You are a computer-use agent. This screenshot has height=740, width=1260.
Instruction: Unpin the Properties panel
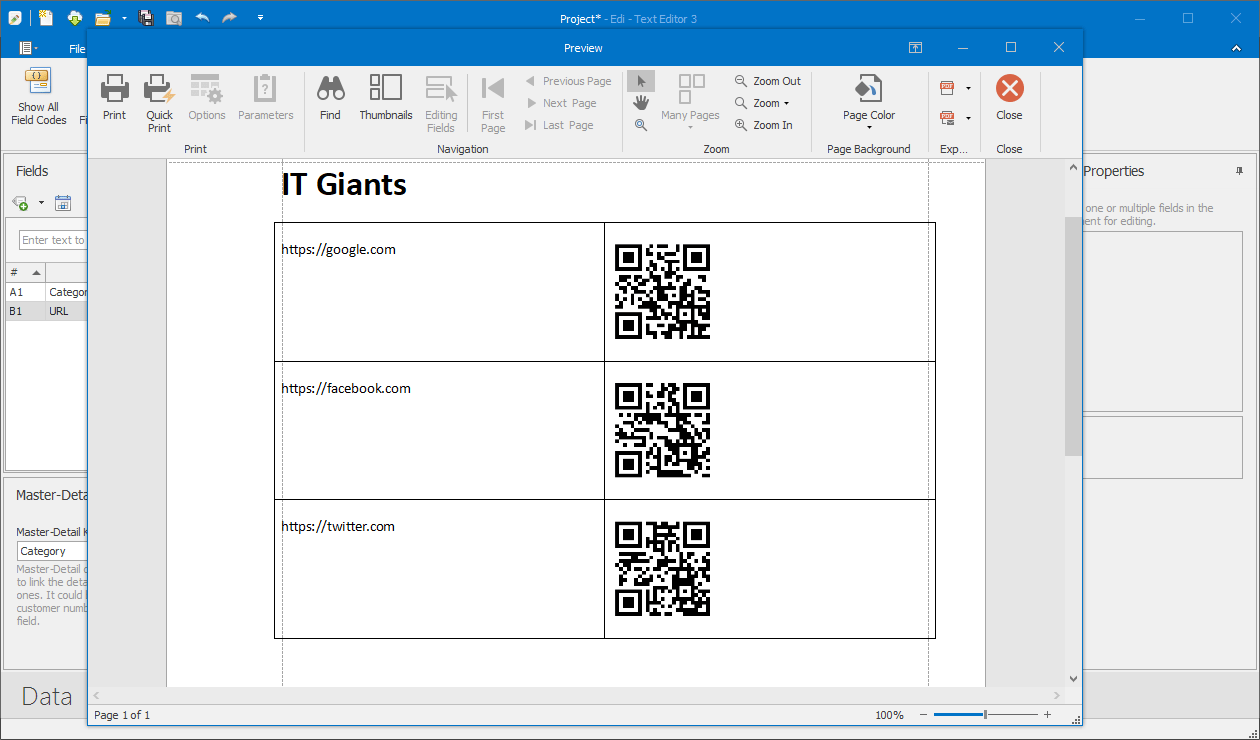[x=1238, y=171]
